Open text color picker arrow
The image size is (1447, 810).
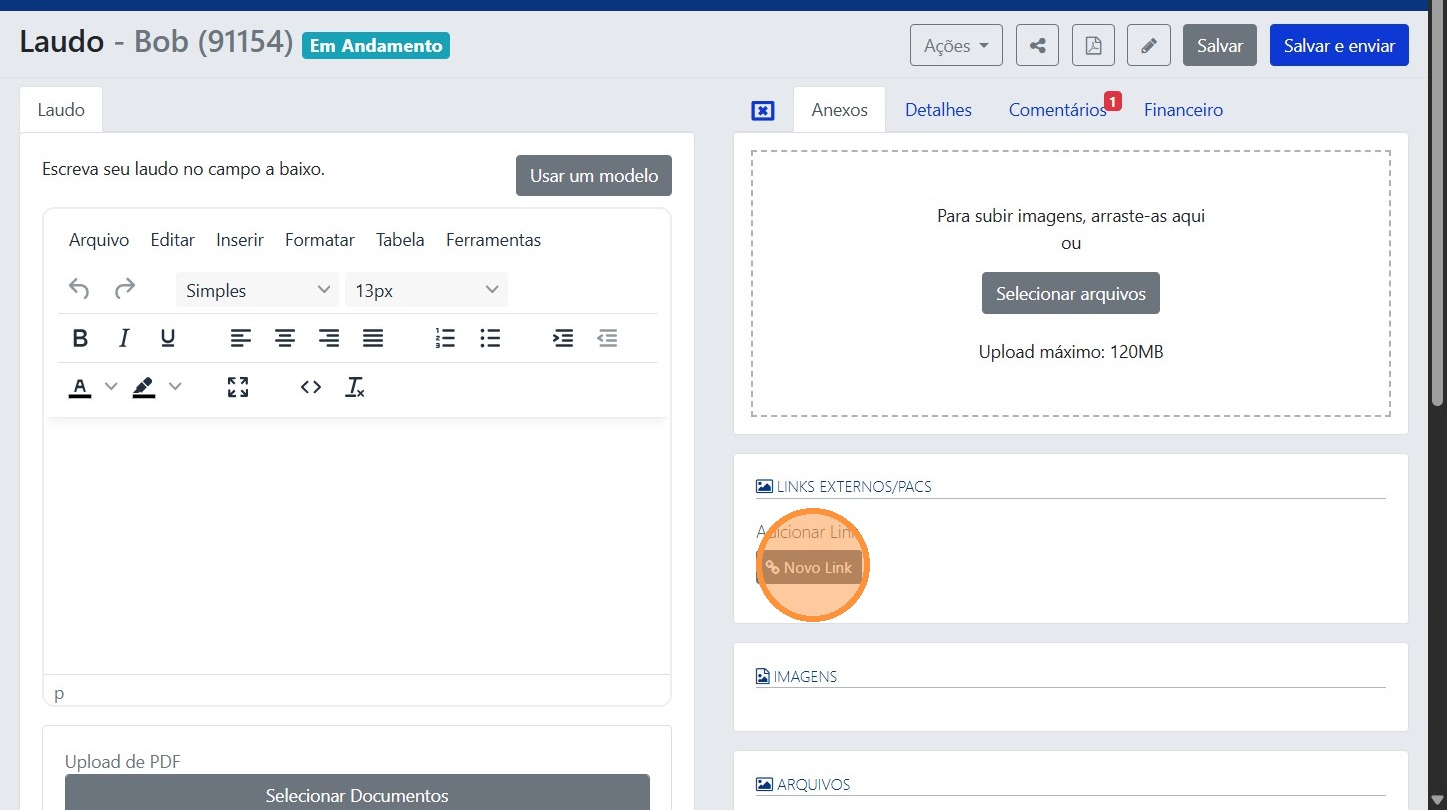(111, 387)
